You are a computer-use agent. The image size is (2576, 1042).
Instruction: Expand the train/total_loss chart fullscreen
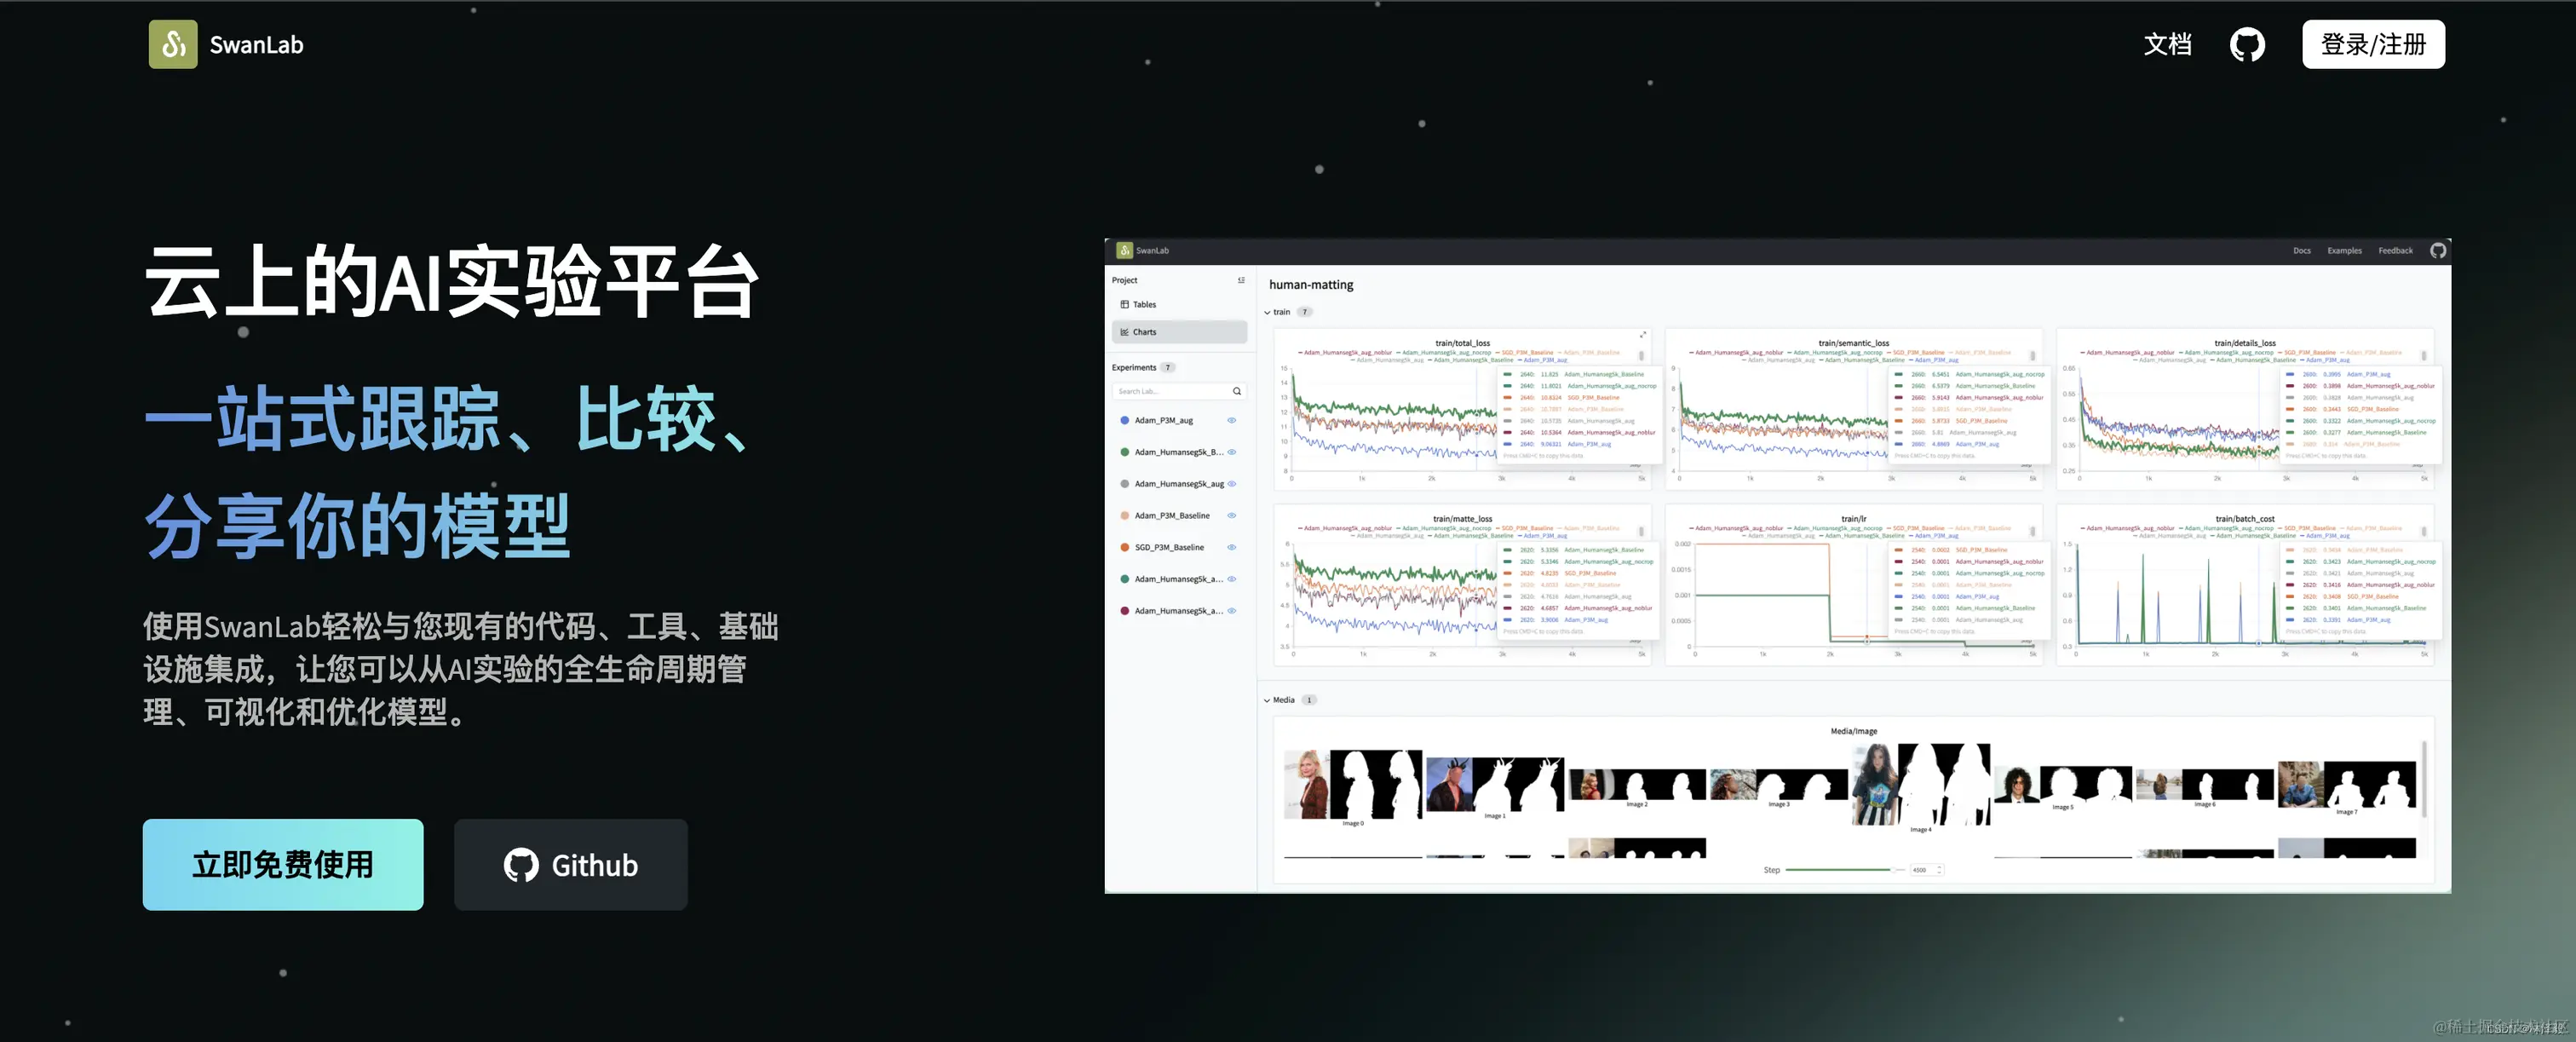1642,335
